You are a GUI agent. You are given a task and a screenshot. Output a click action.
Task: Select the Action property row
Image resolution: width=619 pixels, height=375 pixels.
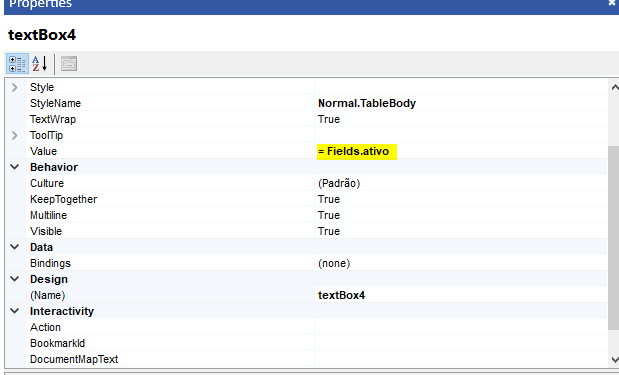[316, 327]
